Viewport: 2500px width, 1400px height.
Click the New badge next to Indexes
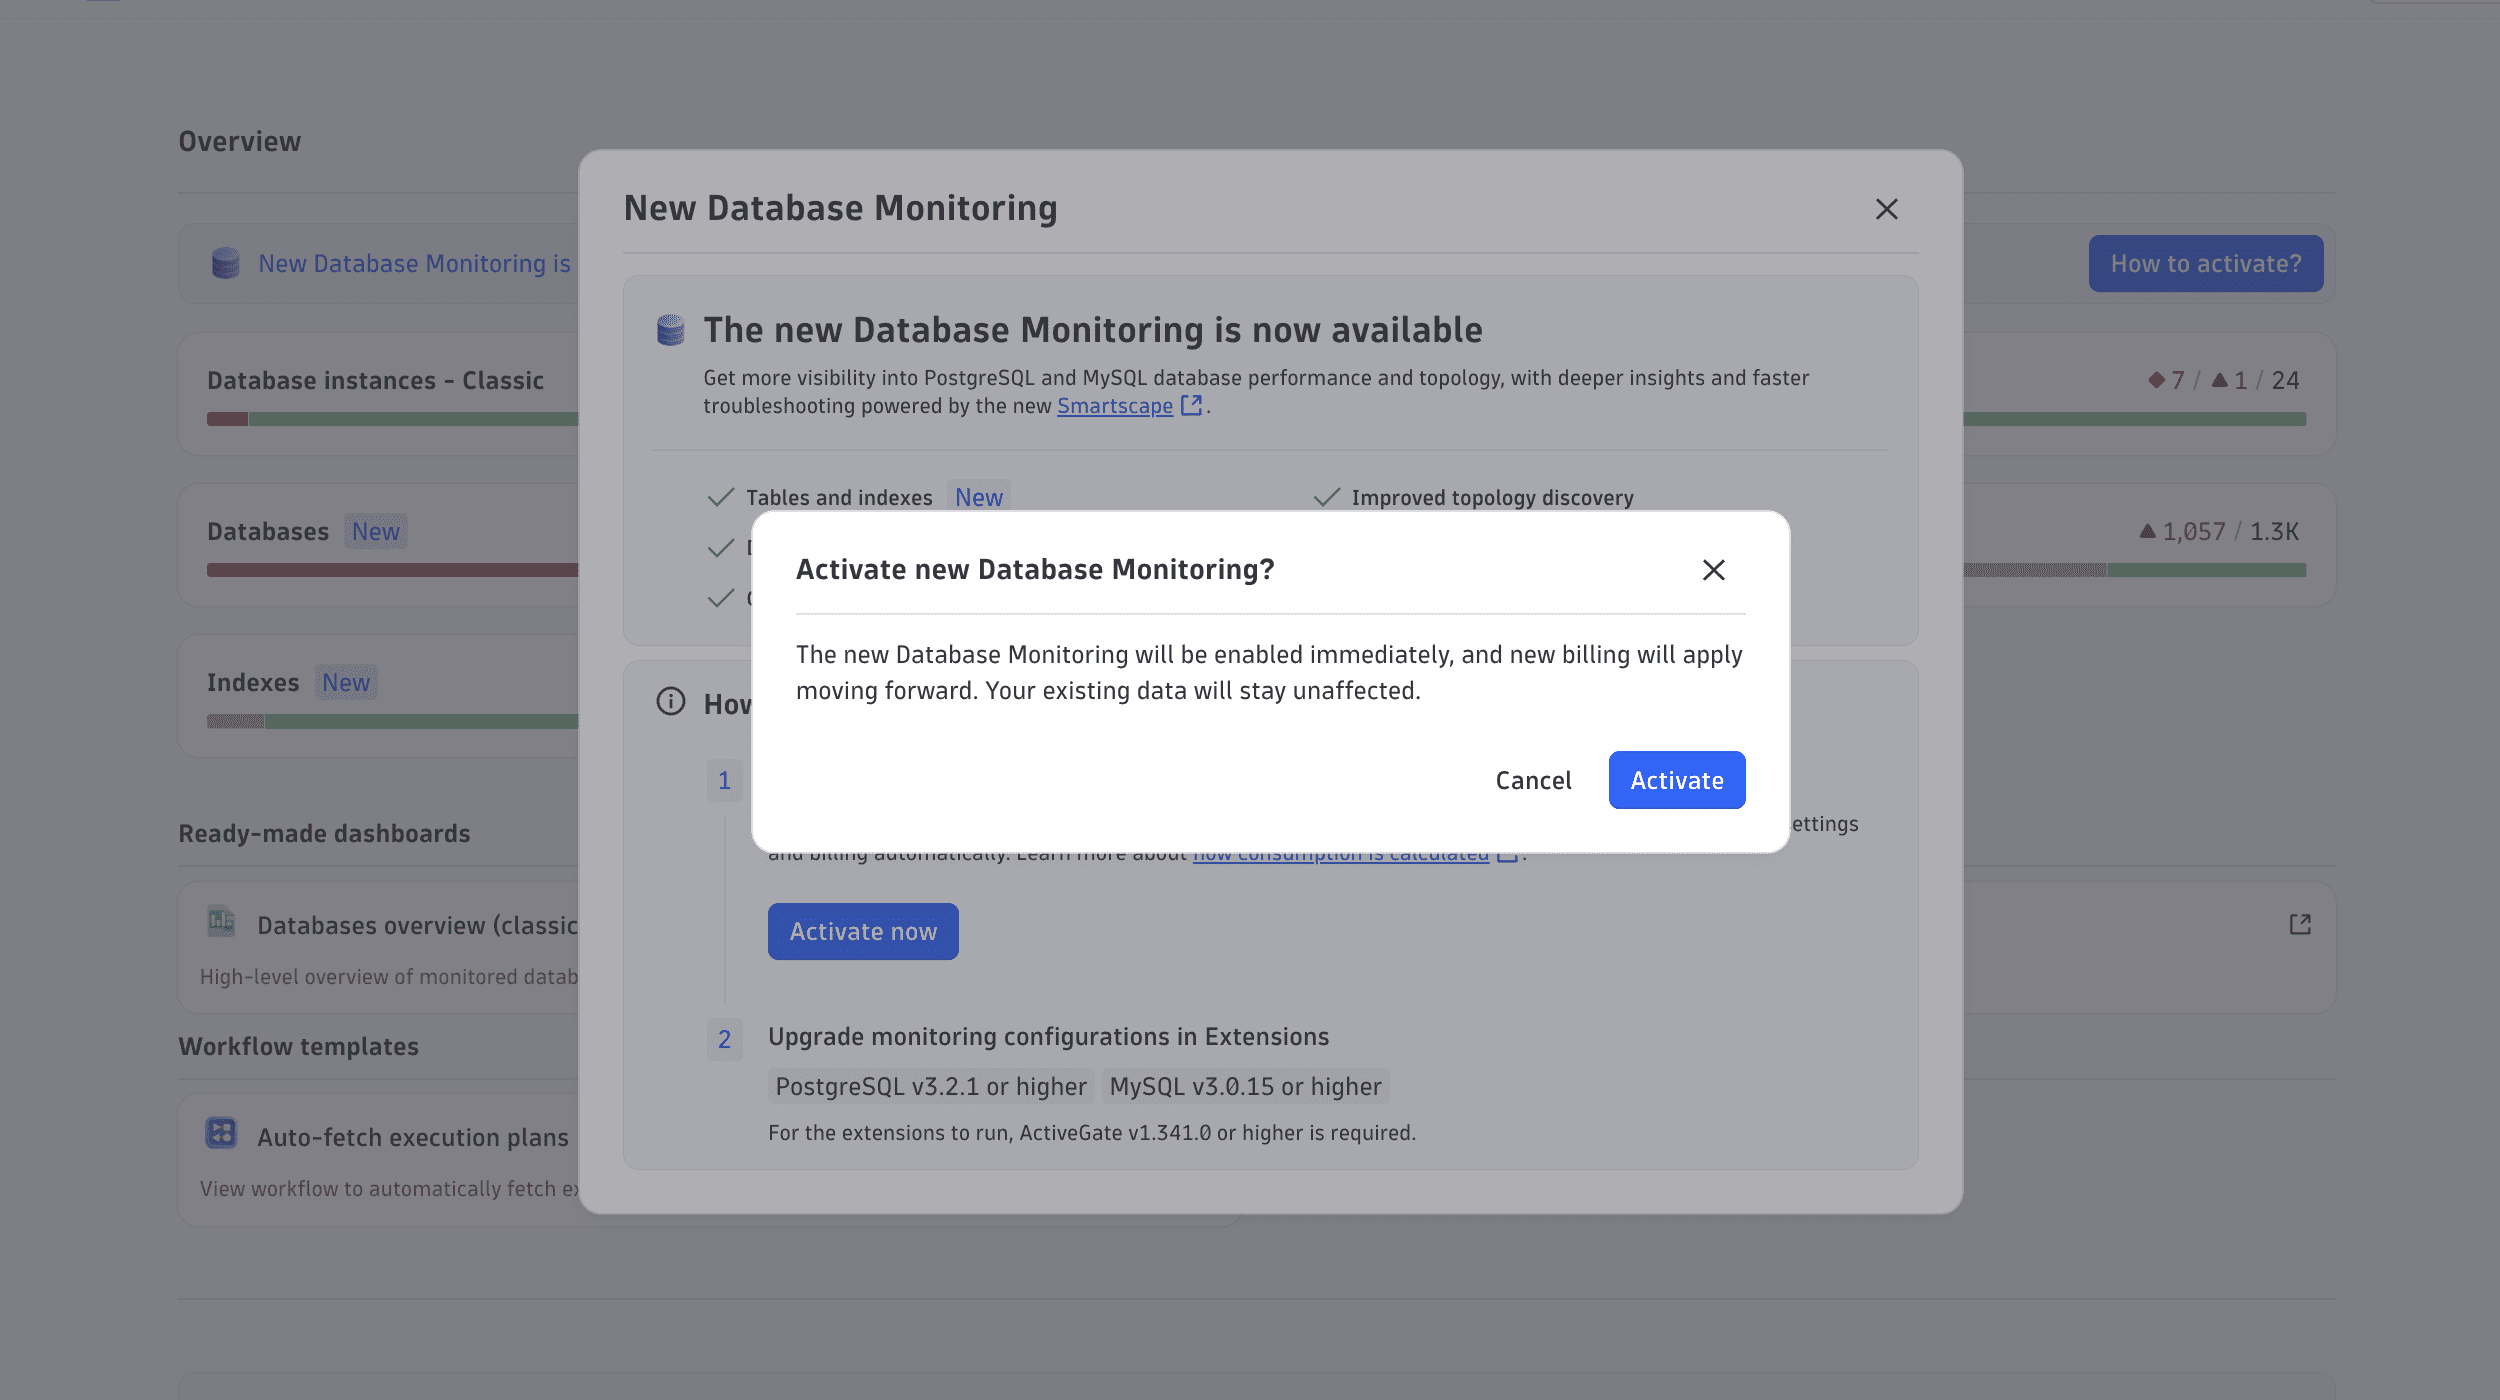(x=346, y=682)
